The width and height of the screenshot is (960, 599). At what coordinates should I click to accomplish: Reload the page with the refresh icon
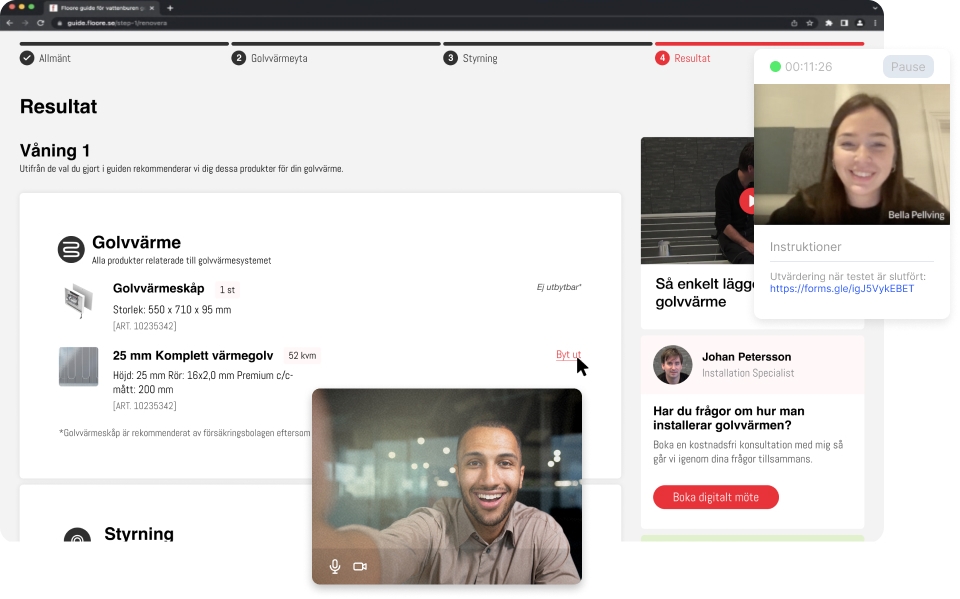(x=40, y=23)
